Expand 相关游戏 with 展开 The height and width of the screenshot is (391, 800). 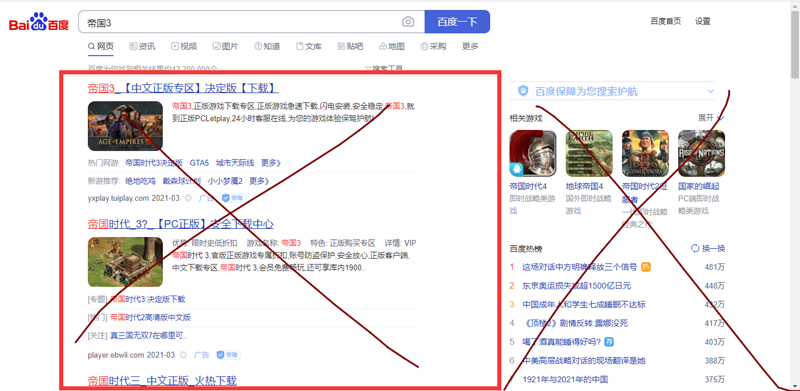coord(711,118)
